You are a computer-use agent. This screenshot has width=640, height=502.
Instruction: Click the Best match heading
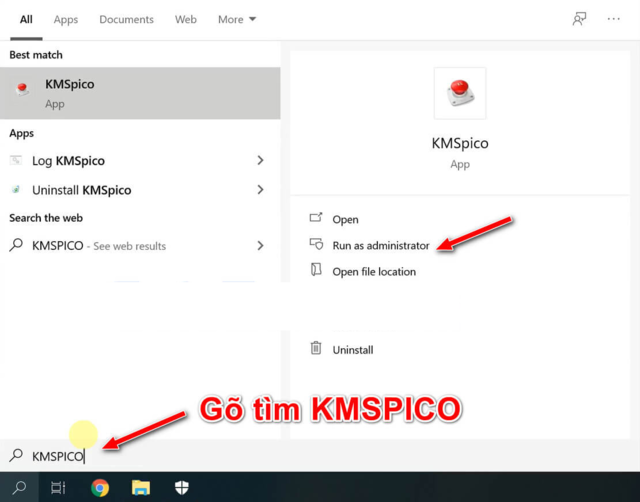[x=36, y=55]
